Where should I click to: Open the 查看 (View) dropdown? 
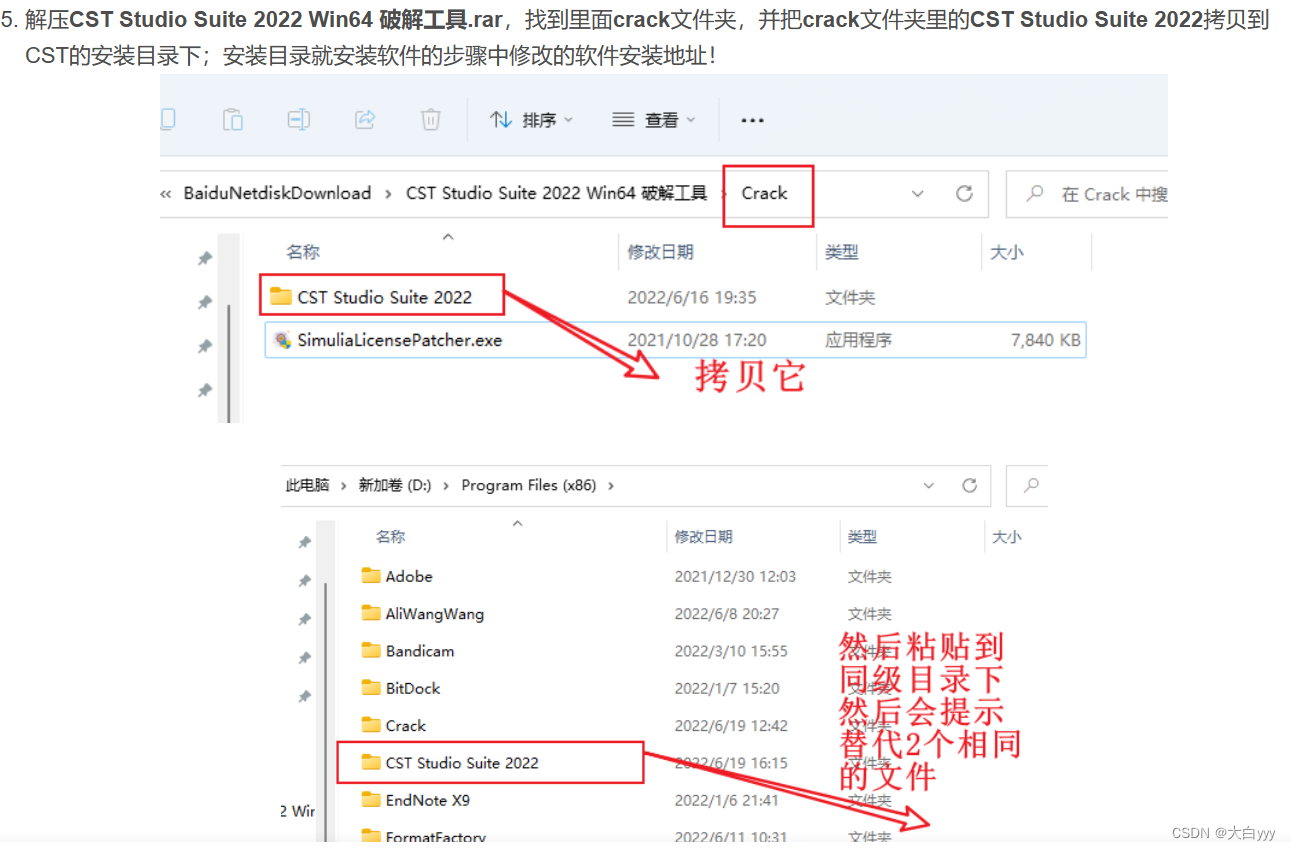pyautogui.click(x=654, y=119)
